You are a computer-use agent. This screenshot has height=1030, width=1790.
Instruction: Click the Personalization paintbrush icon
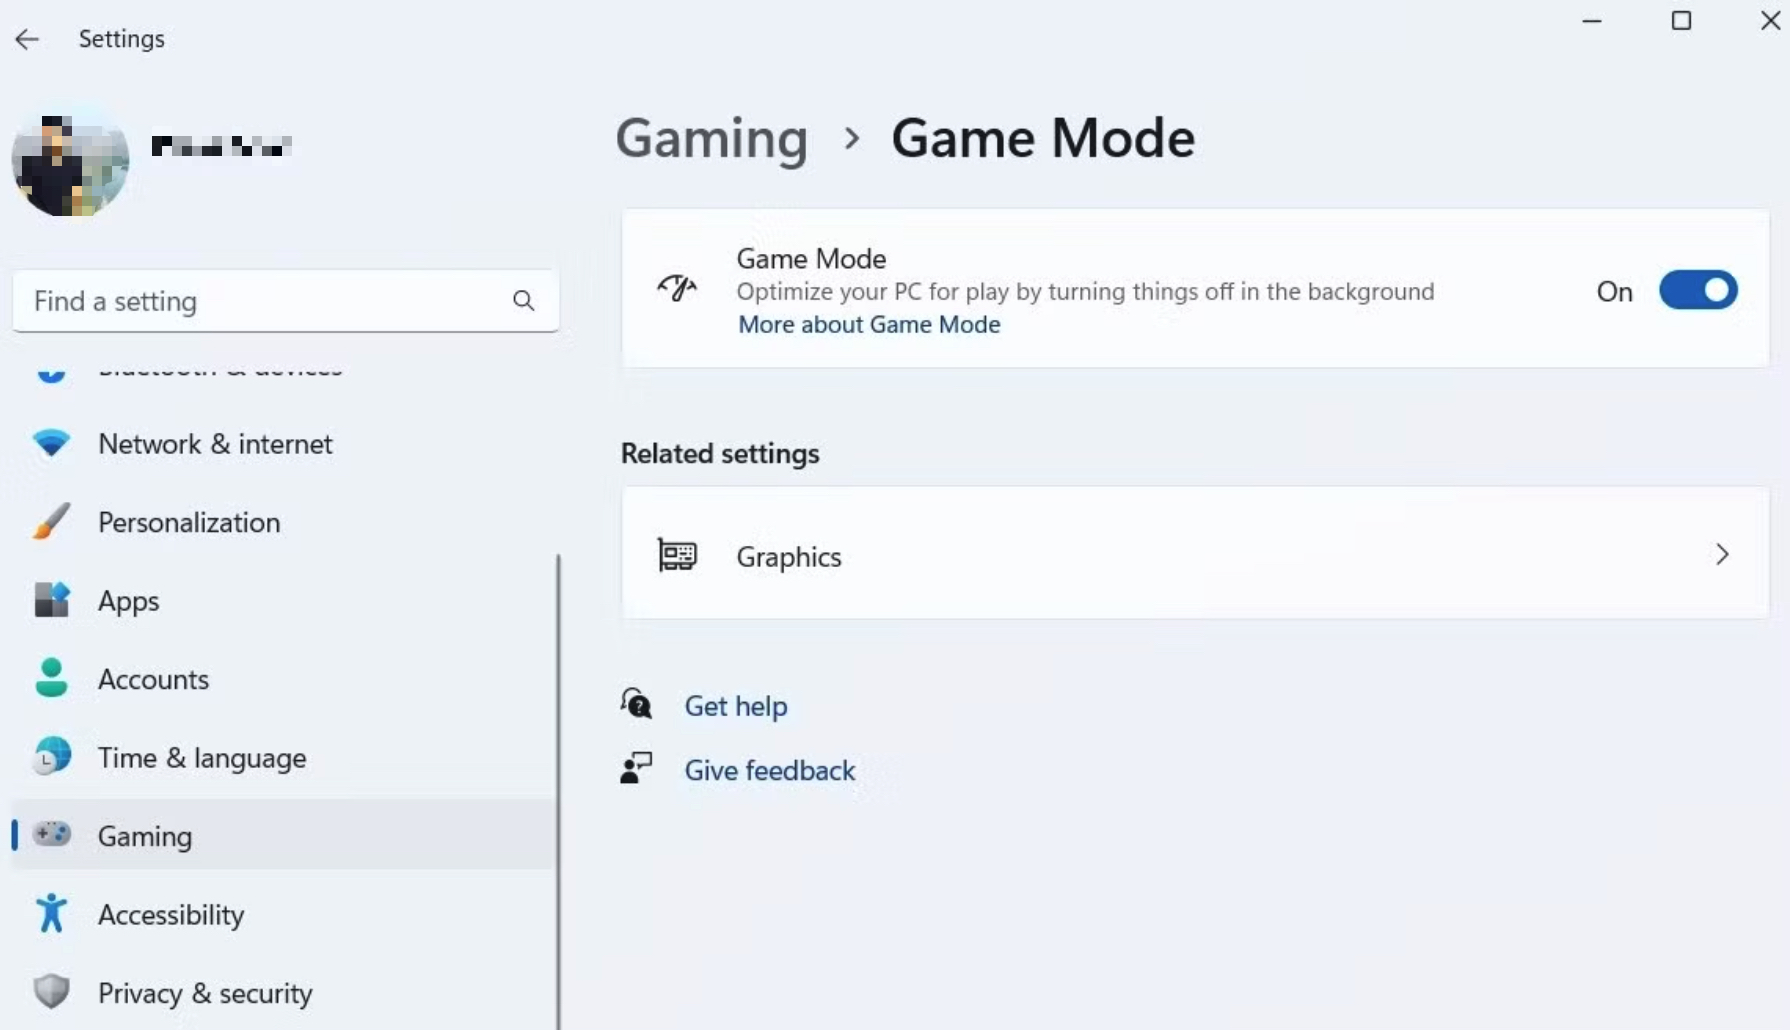(x=51, y=522)
